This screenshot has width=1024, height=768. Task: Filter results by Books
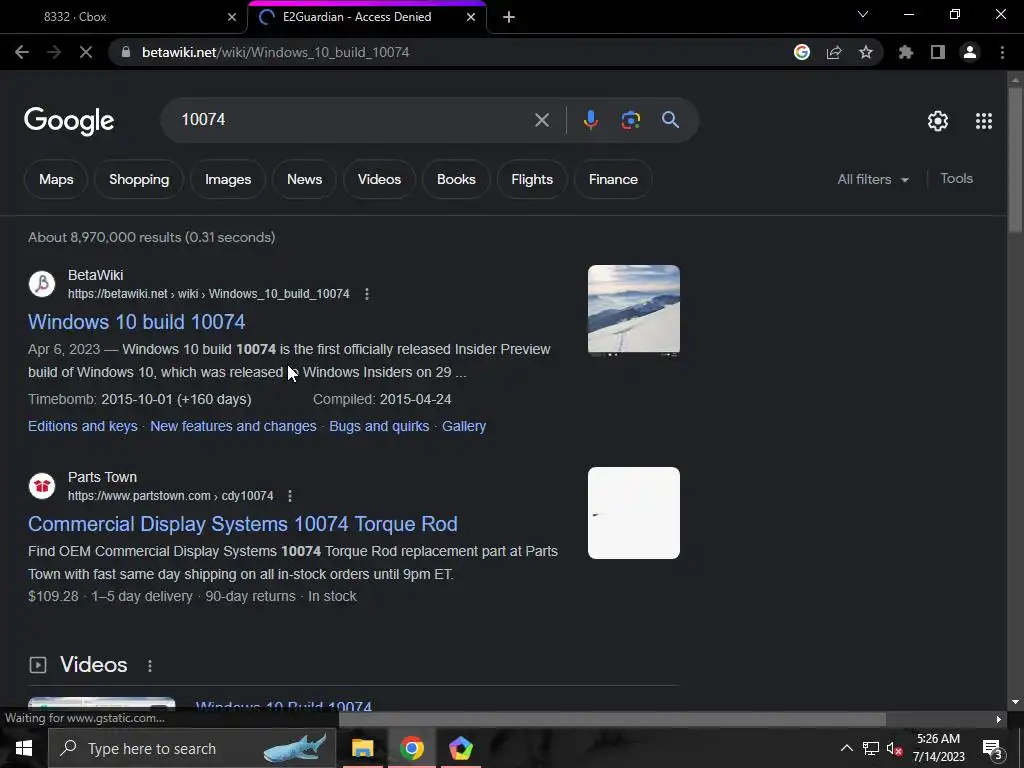[x=456, y=179]
